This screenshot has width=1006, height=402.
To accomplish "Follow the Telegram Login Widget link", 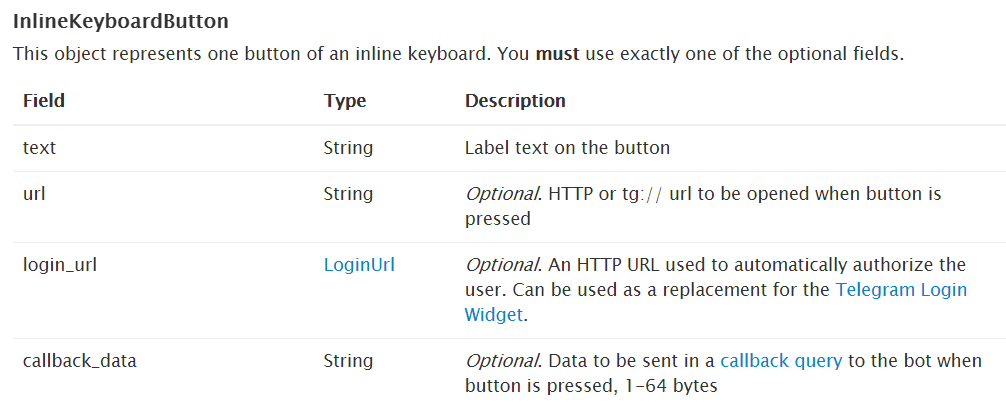I will pyautogui.click(x=900, y=290).
